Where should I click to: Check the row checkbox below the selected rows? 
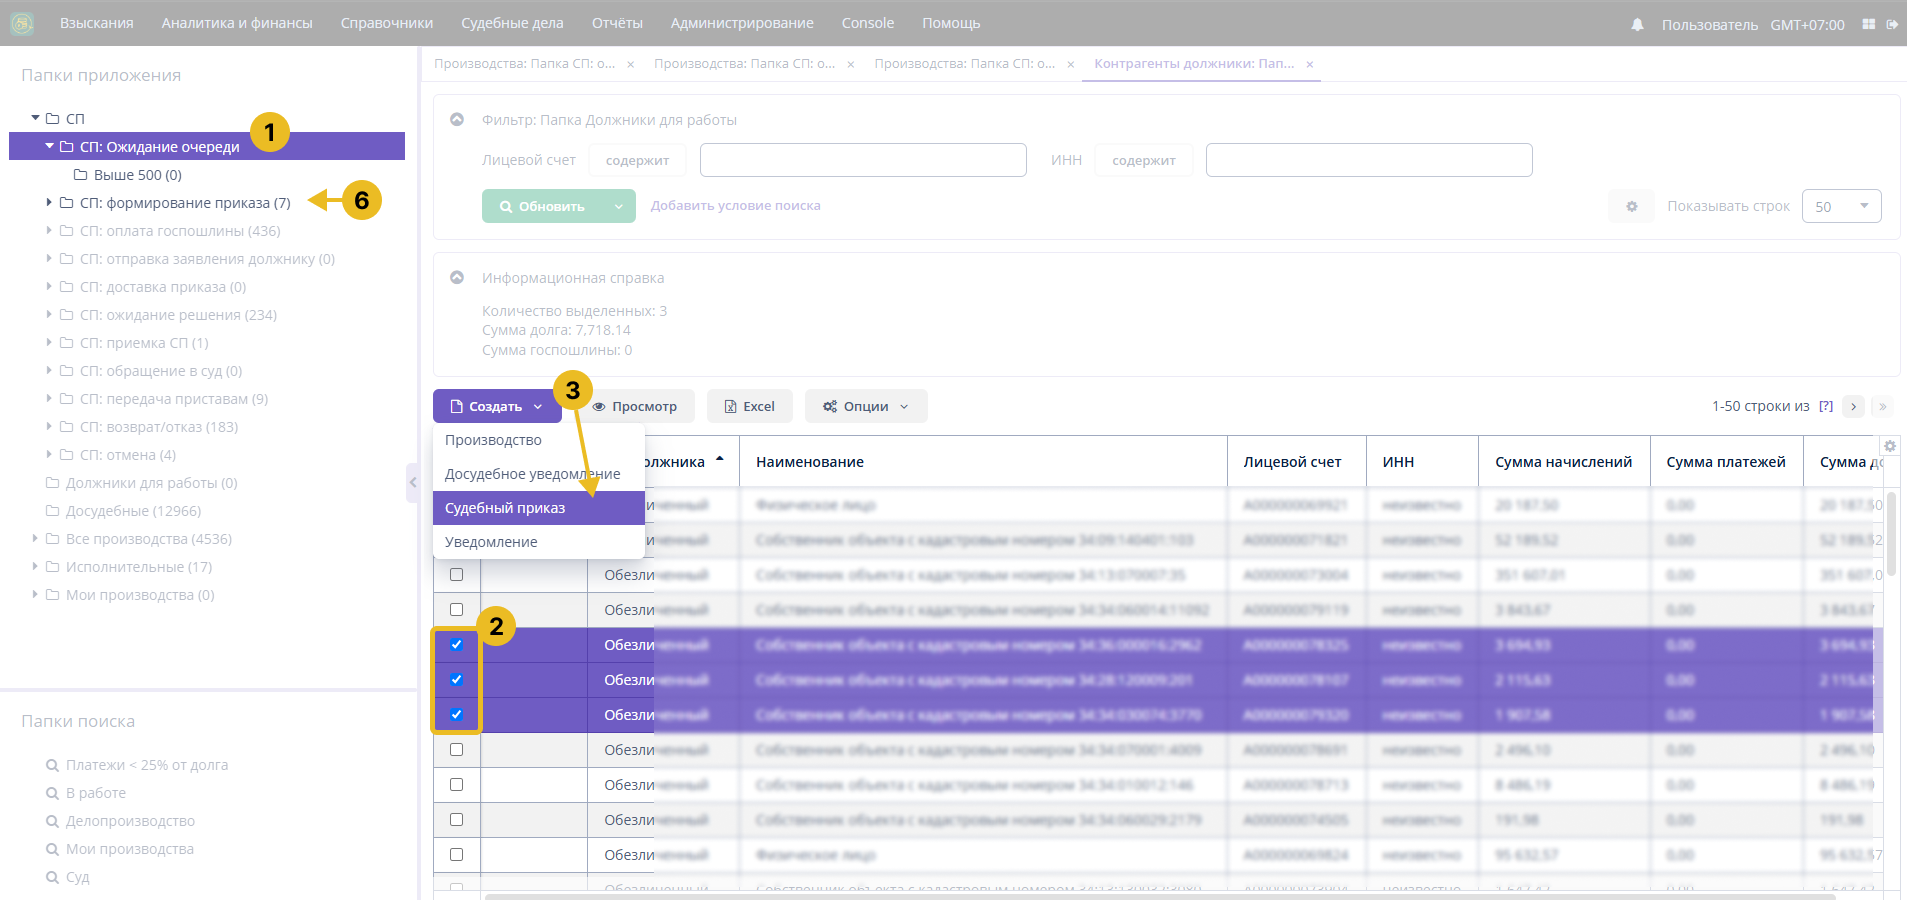coord(456,750)
